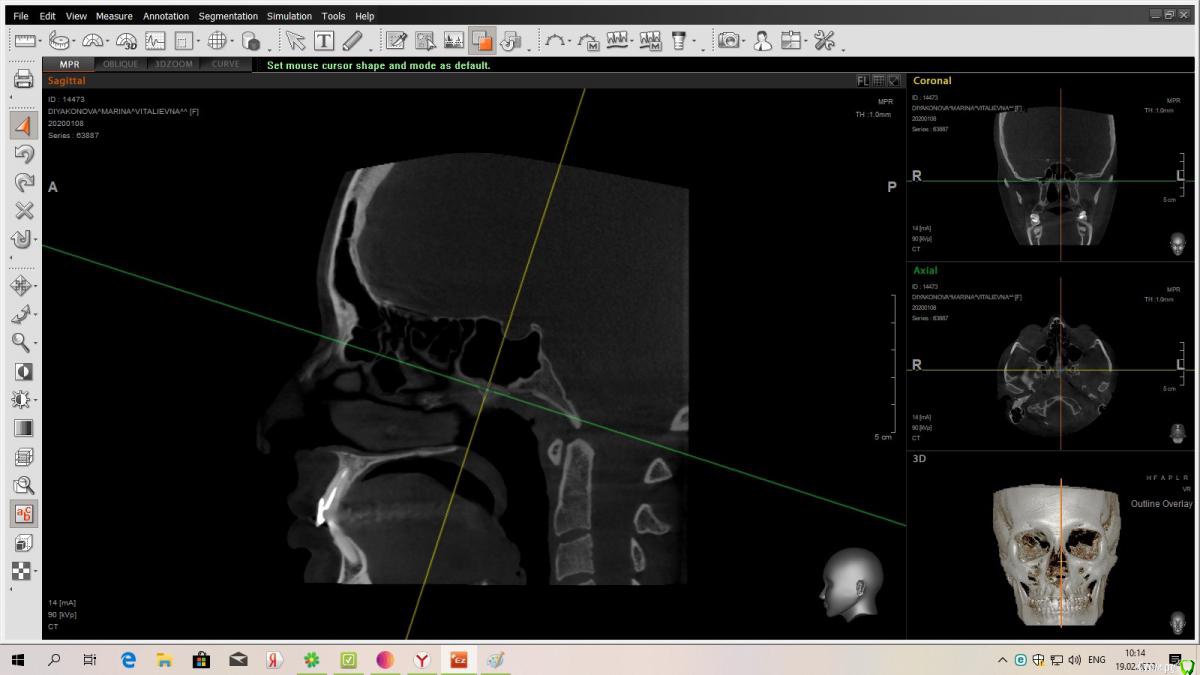
Task: Toggle the text overlay display button
Action: tap(23, 514)
